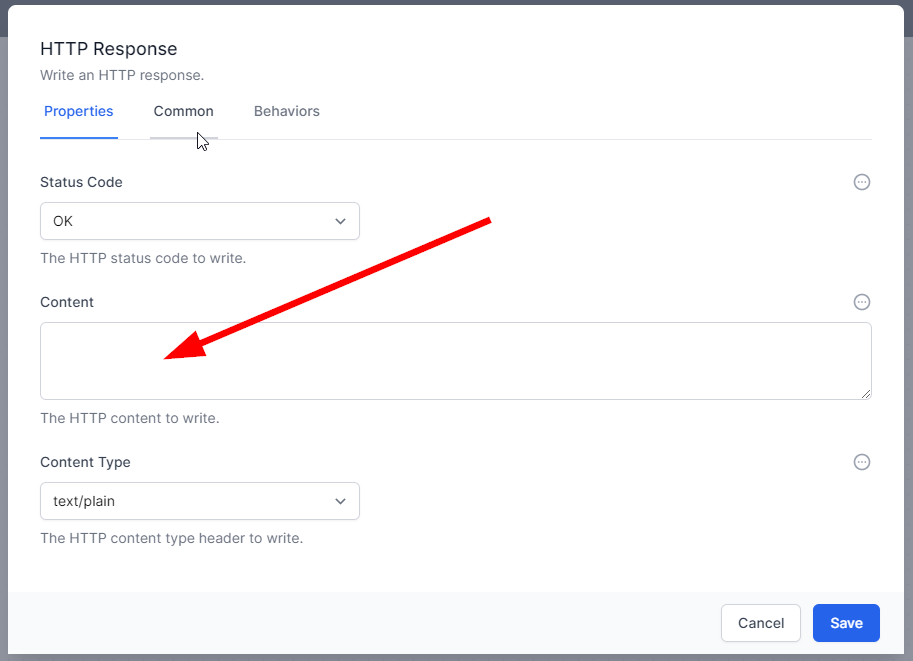Click the resize grip on the Content textarea
The image size is (913, 661).
(866, 395)
